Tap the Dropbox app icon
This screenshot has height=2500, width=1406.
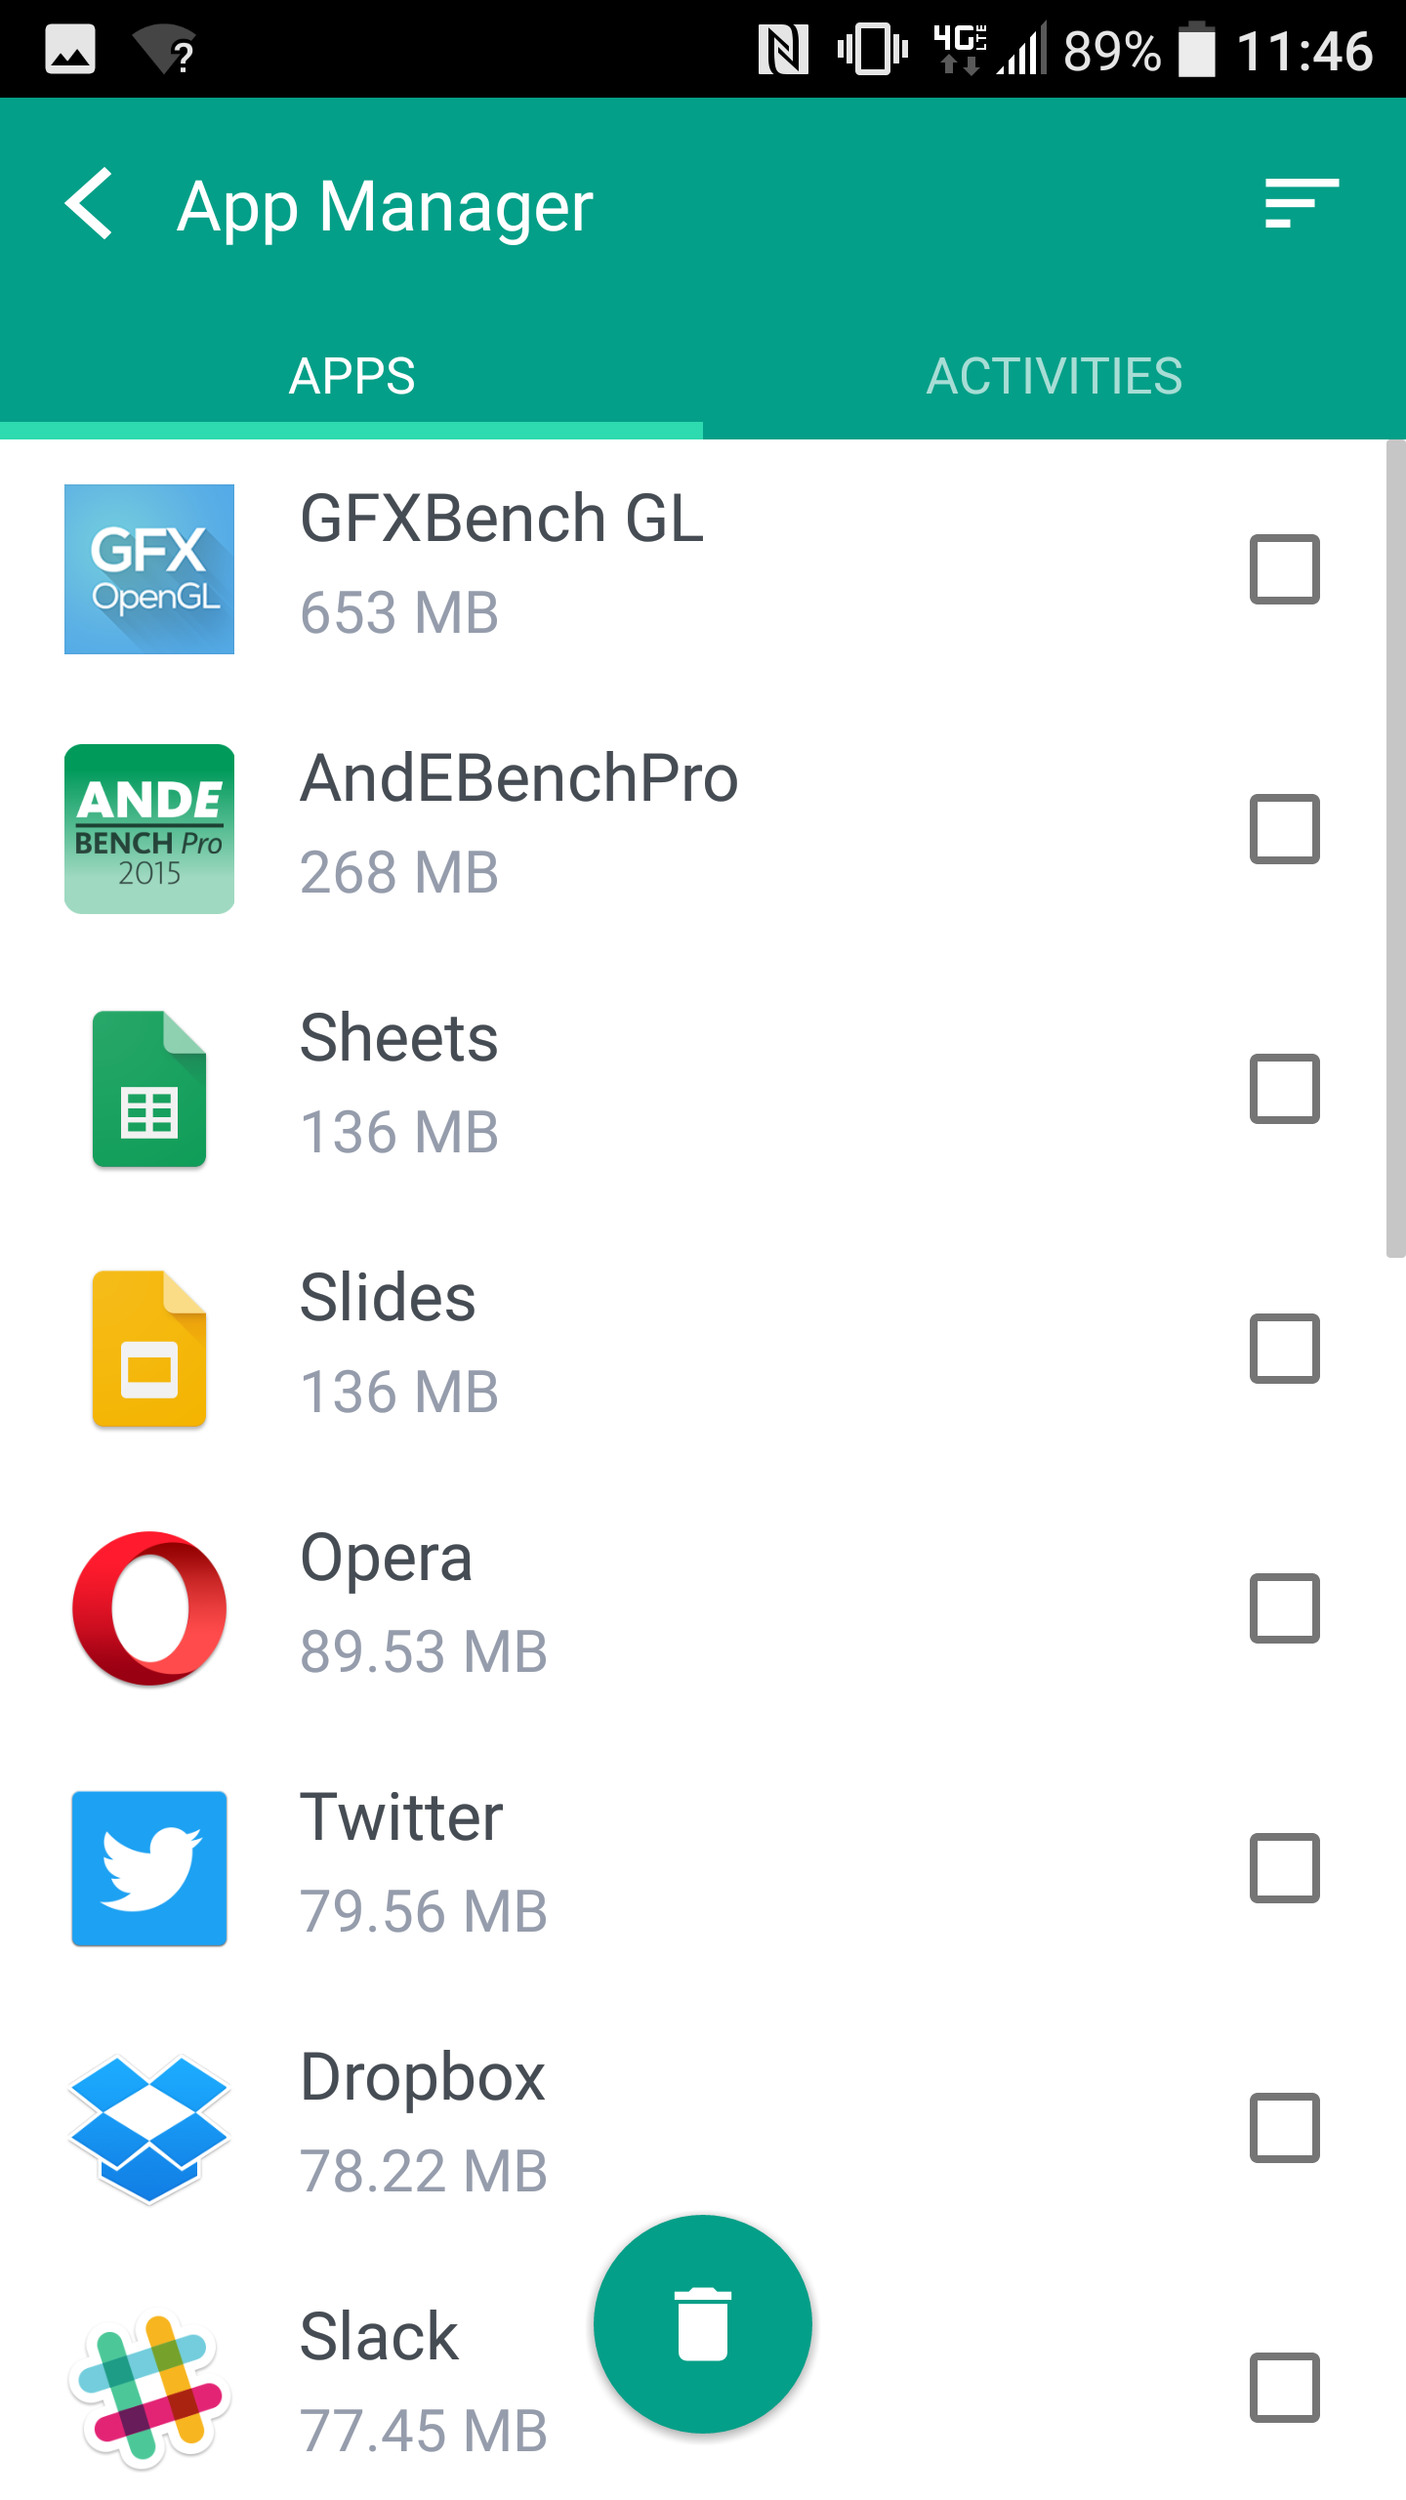[149, 2128]
